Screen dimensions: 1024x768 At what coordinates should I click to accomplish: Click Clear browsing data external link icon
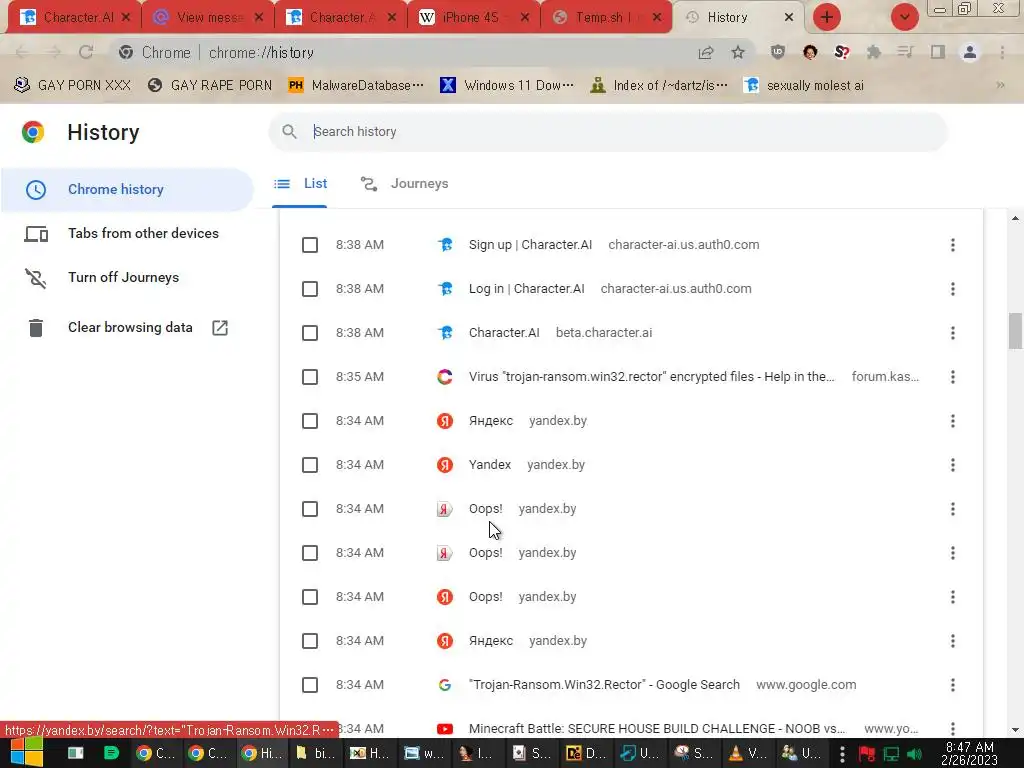(220, 328)
